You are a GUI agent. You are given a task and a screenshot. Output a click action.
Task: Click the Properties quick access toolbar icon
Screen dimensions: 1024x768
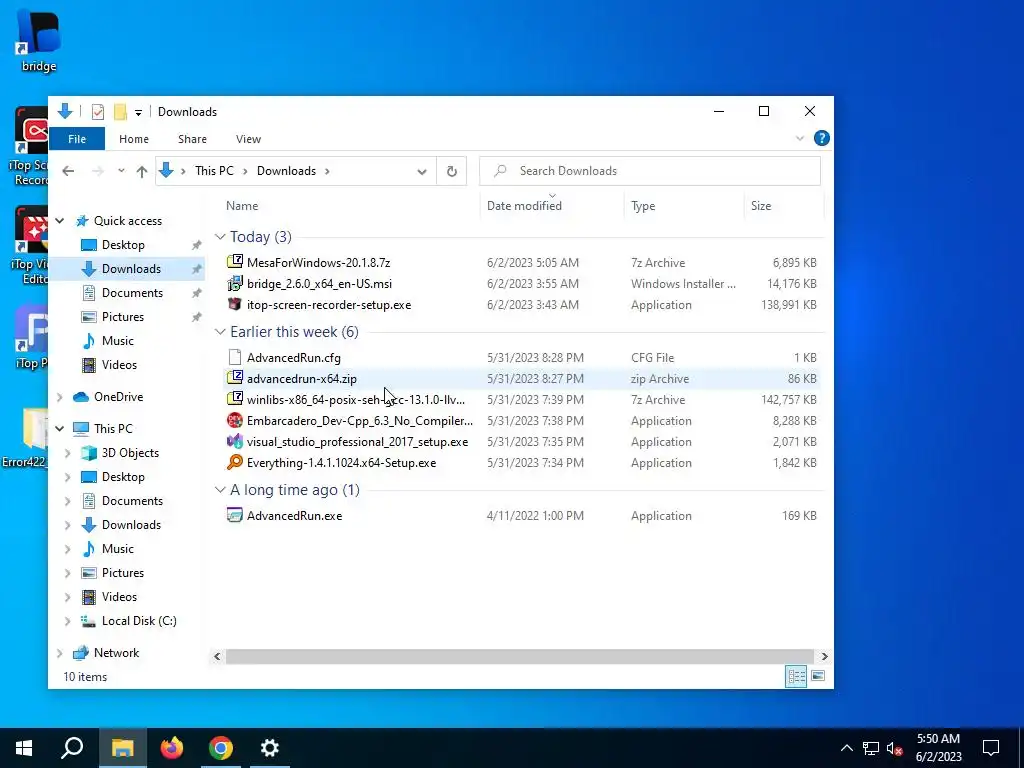pos(98,112)
